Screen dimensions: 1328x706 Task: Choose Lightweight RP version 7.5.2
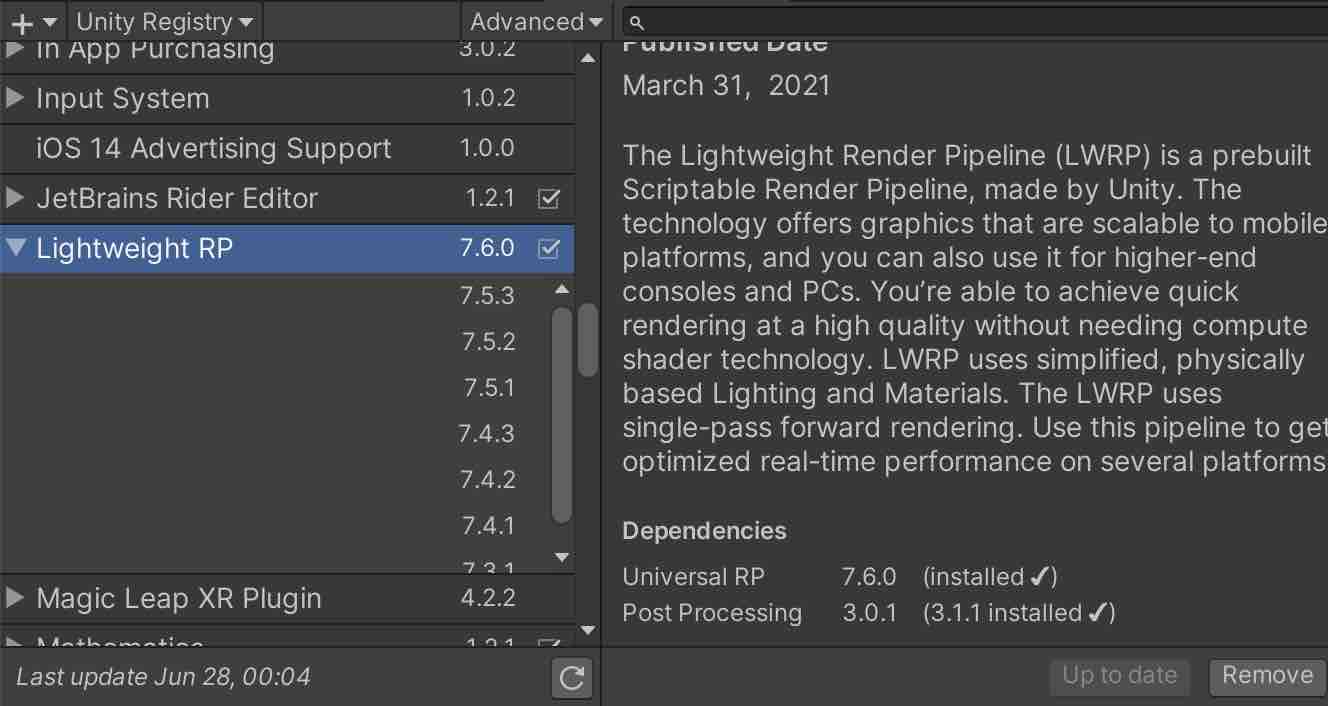[488, 341]
